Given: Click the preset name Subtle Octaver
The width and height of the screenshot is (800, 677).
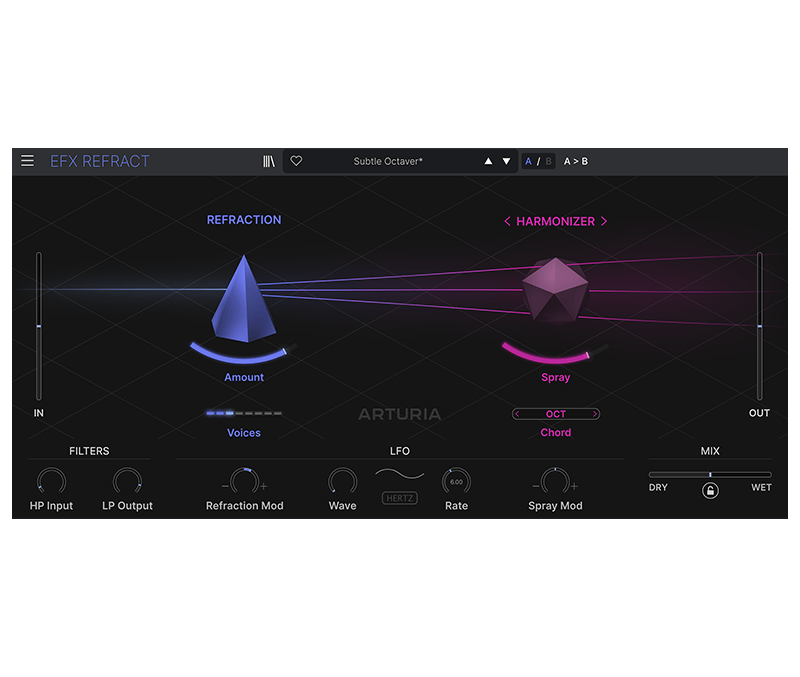Looking at the screenshot, I should click(388, 161).
